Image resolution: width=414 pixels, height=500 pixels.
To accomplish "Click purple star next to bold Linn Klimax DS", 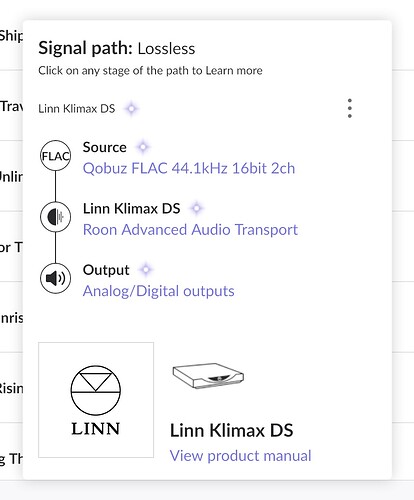I will (x=196, y=208).
